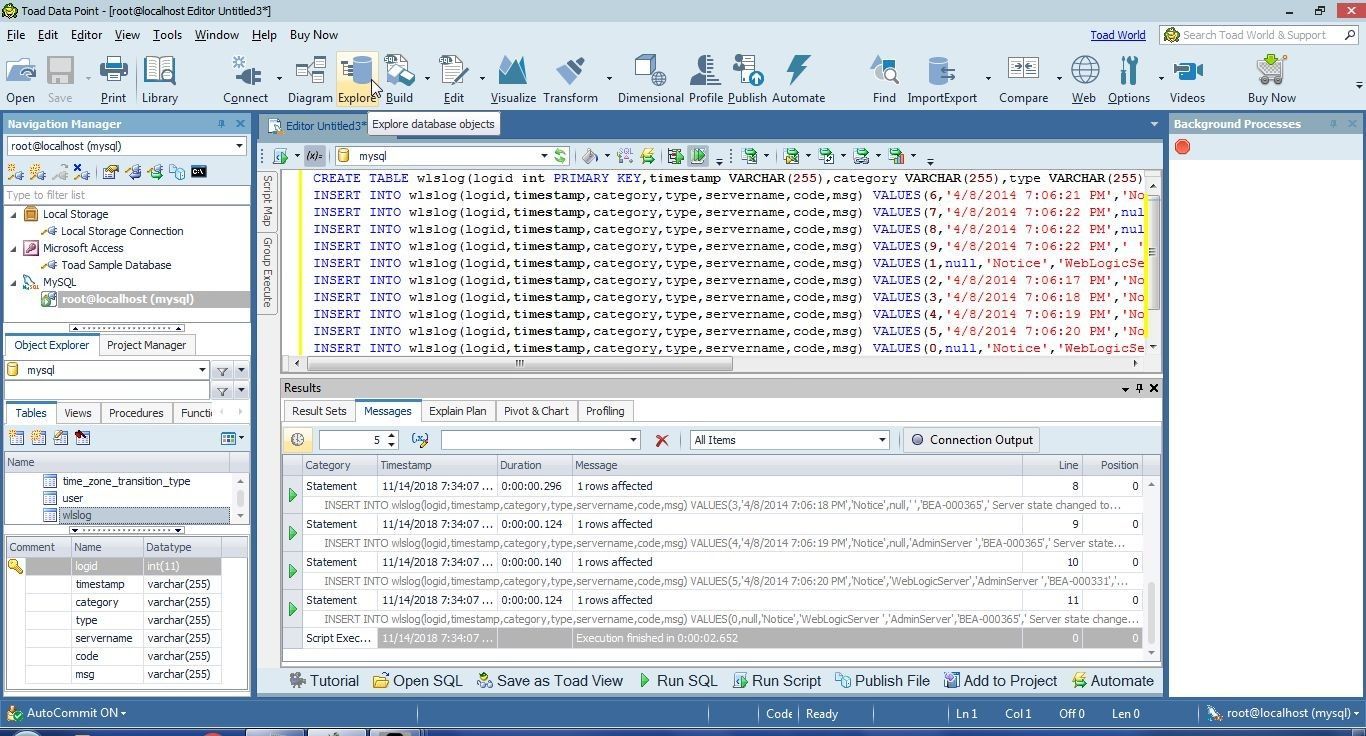
Task: Open the Compare tool
Action: tap(1023, 79)
